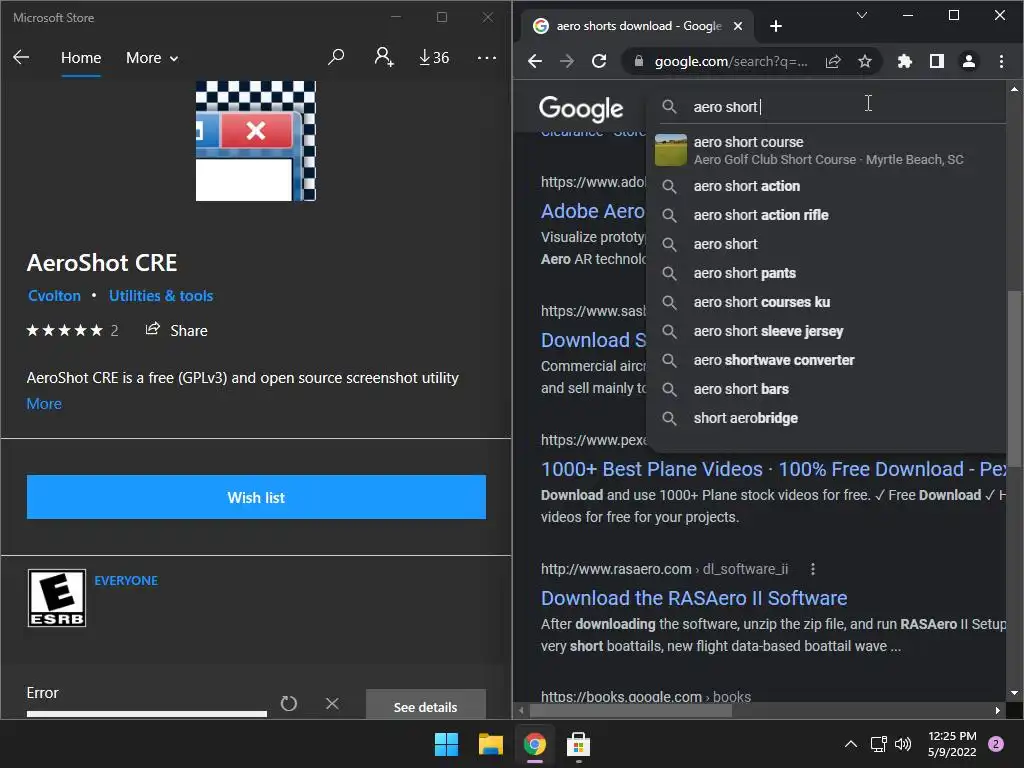Select suggestion short aerobridge

coord(828,418)
